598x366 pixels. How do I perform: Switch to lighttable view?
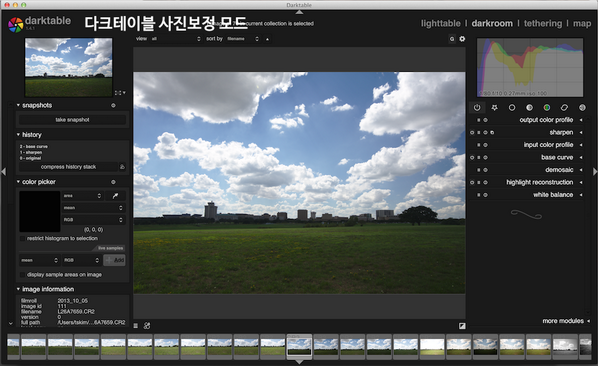(x=440, y=24)
